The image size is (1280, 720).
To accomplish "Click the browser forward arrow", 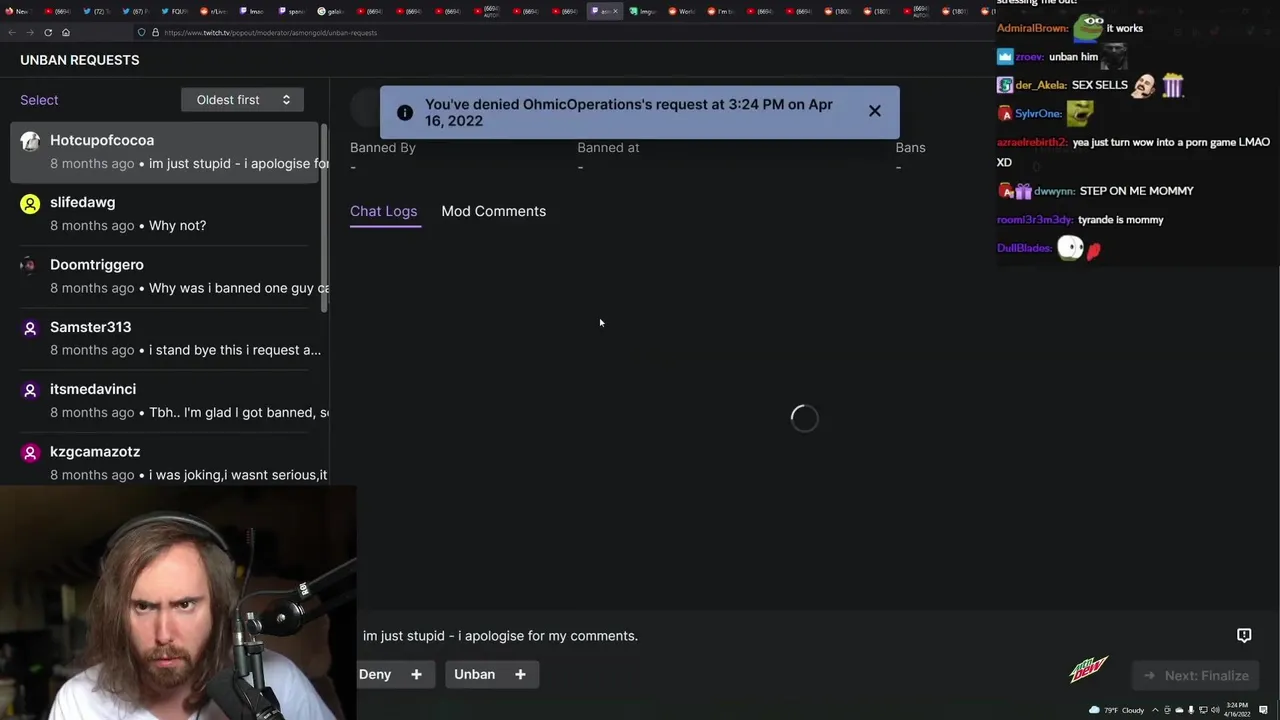I will tap(30, 32).
